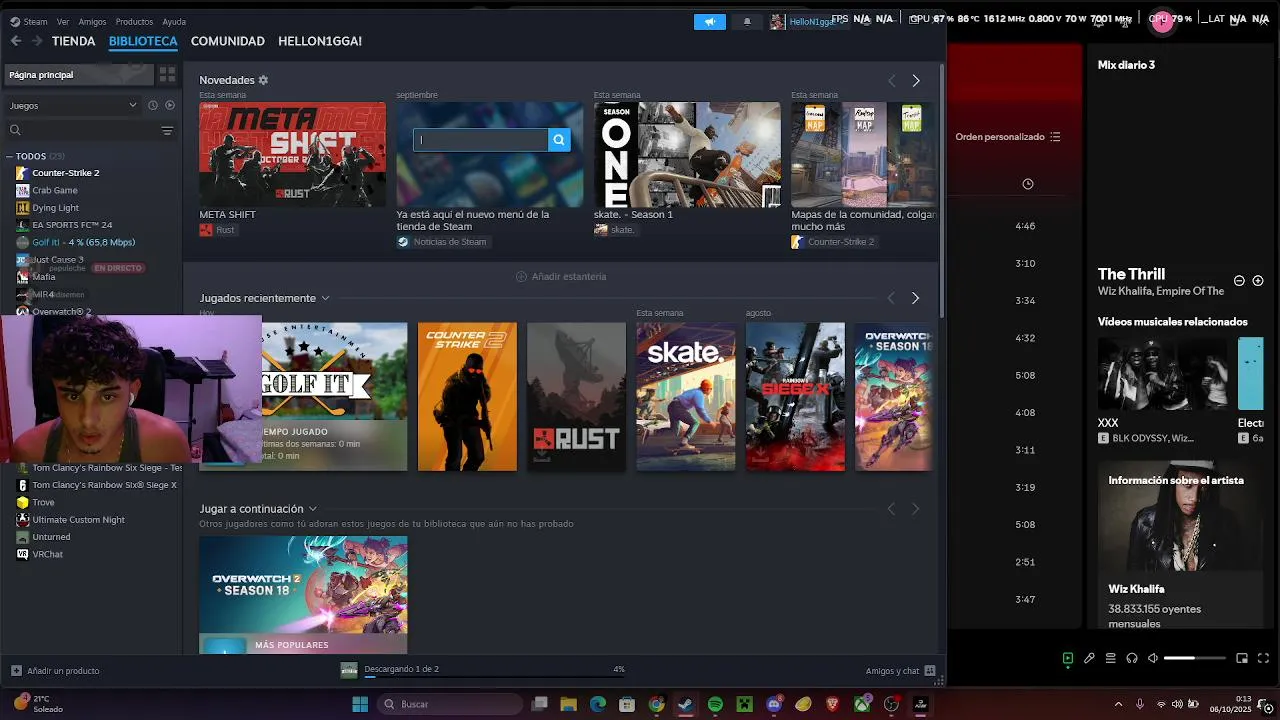The height and width of the screenshot is (720, 1280).
Task: Open Novedades settings gear
Action: click(263, 80)
